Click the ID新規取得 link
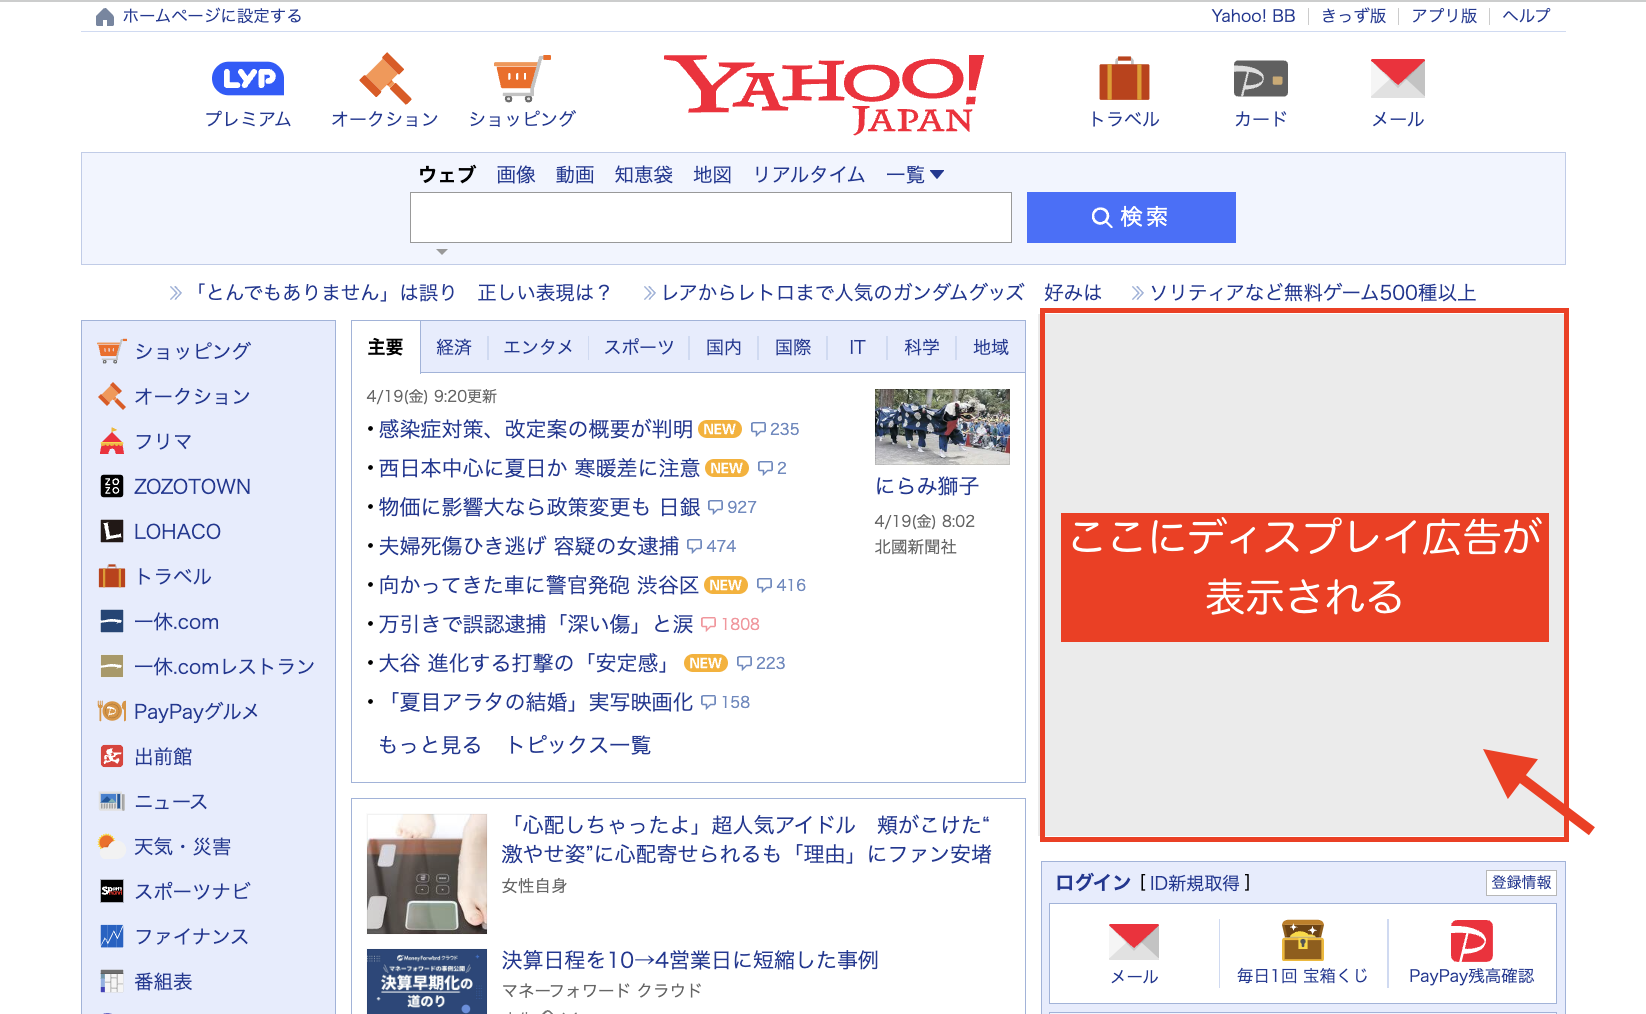This screenshot has height=1014, width=1646. (x=1195, y=883)
